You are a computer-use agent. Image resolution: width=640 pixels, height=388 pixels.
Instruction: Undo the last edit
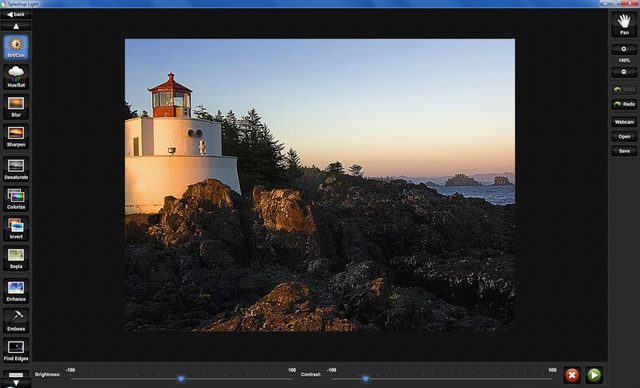point(624,89)
